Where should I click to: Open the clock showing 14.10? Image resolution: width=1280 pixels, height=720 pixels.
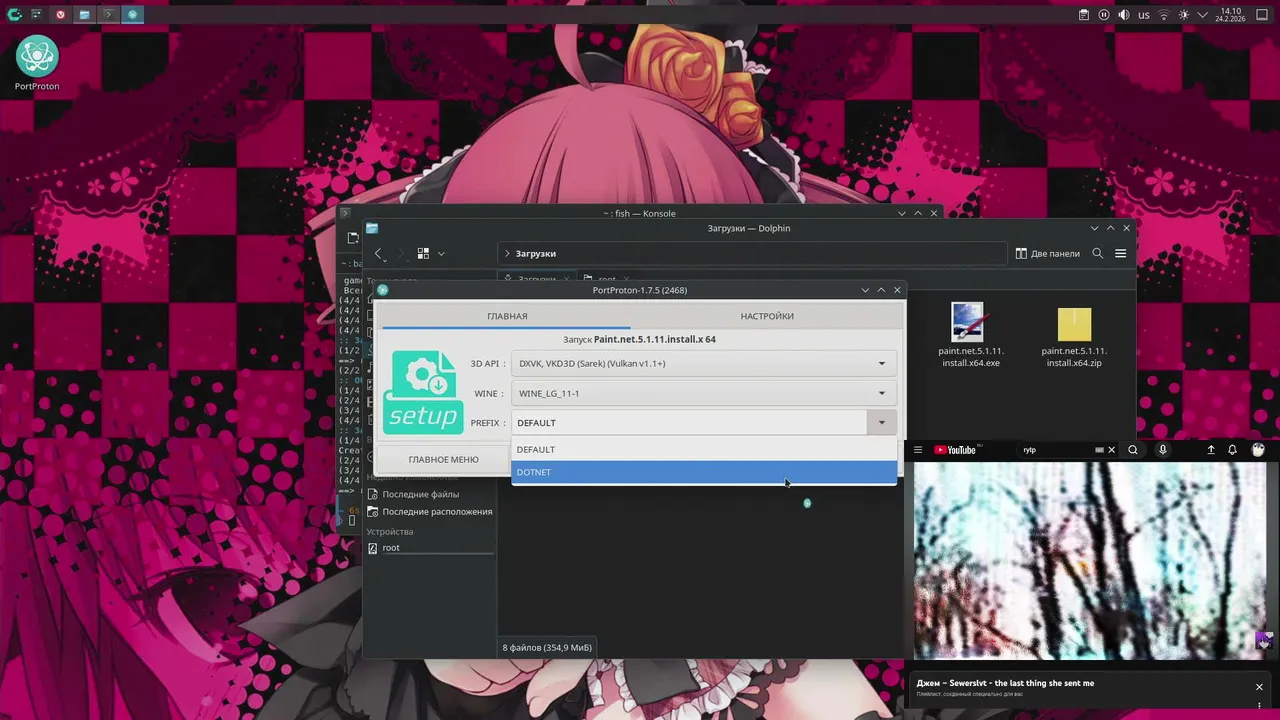tap(1230, 15)
